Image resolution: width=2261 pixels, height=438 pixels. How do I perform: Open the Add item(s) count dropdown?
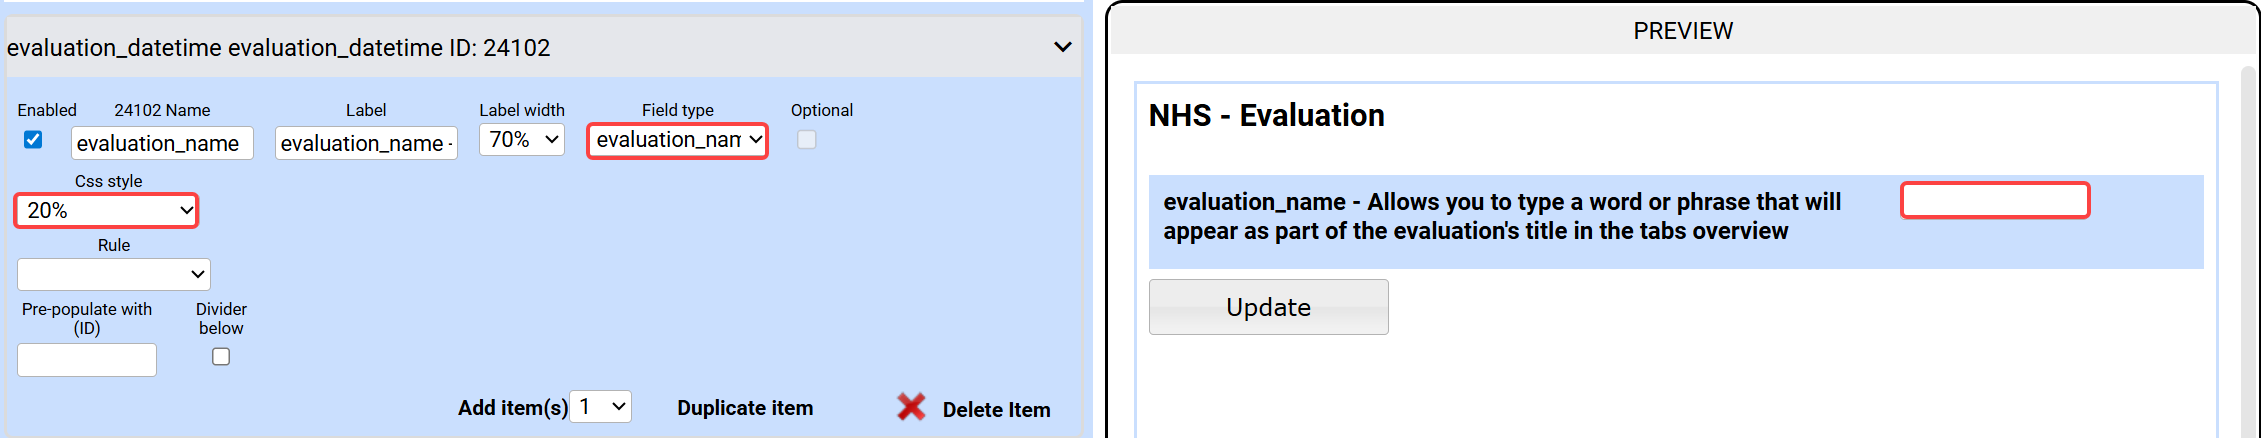click(600, 406)
